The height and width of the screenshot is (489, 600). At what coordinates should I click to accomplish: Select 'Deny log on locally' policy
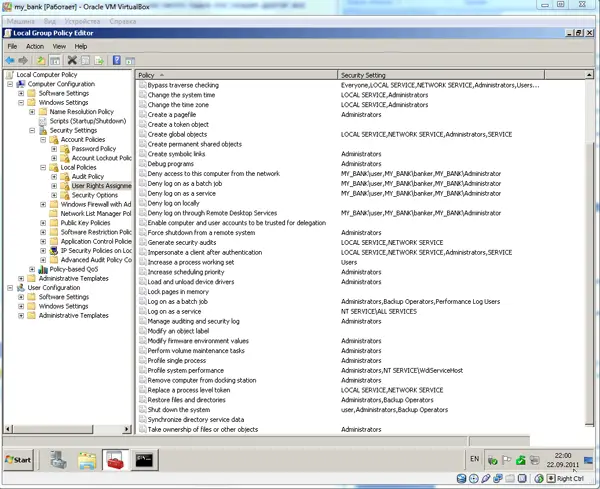coord(173,203)
